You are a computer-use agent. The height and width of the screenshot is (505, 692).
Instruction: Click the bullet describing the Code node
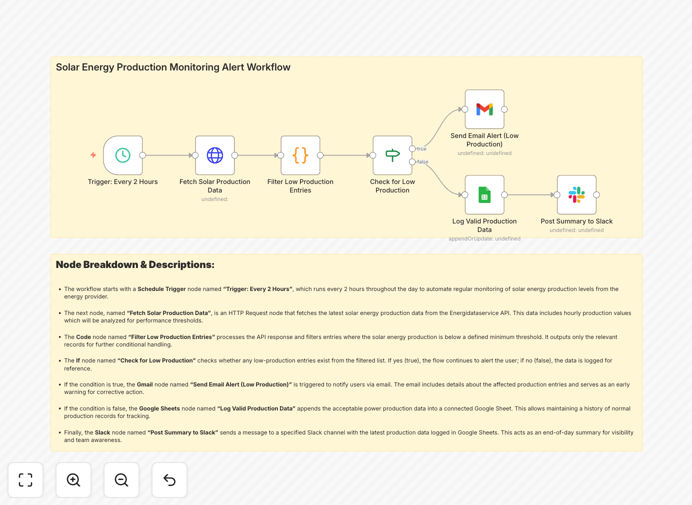click(x=340, y=340)
